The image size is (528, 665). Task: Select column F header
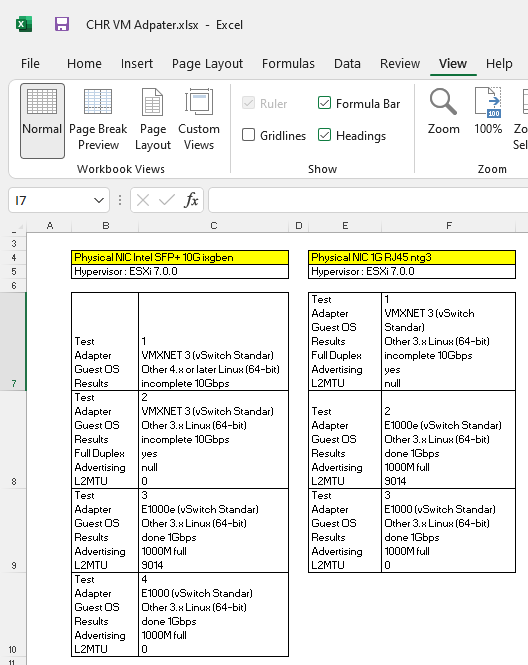tap(449, 226)
